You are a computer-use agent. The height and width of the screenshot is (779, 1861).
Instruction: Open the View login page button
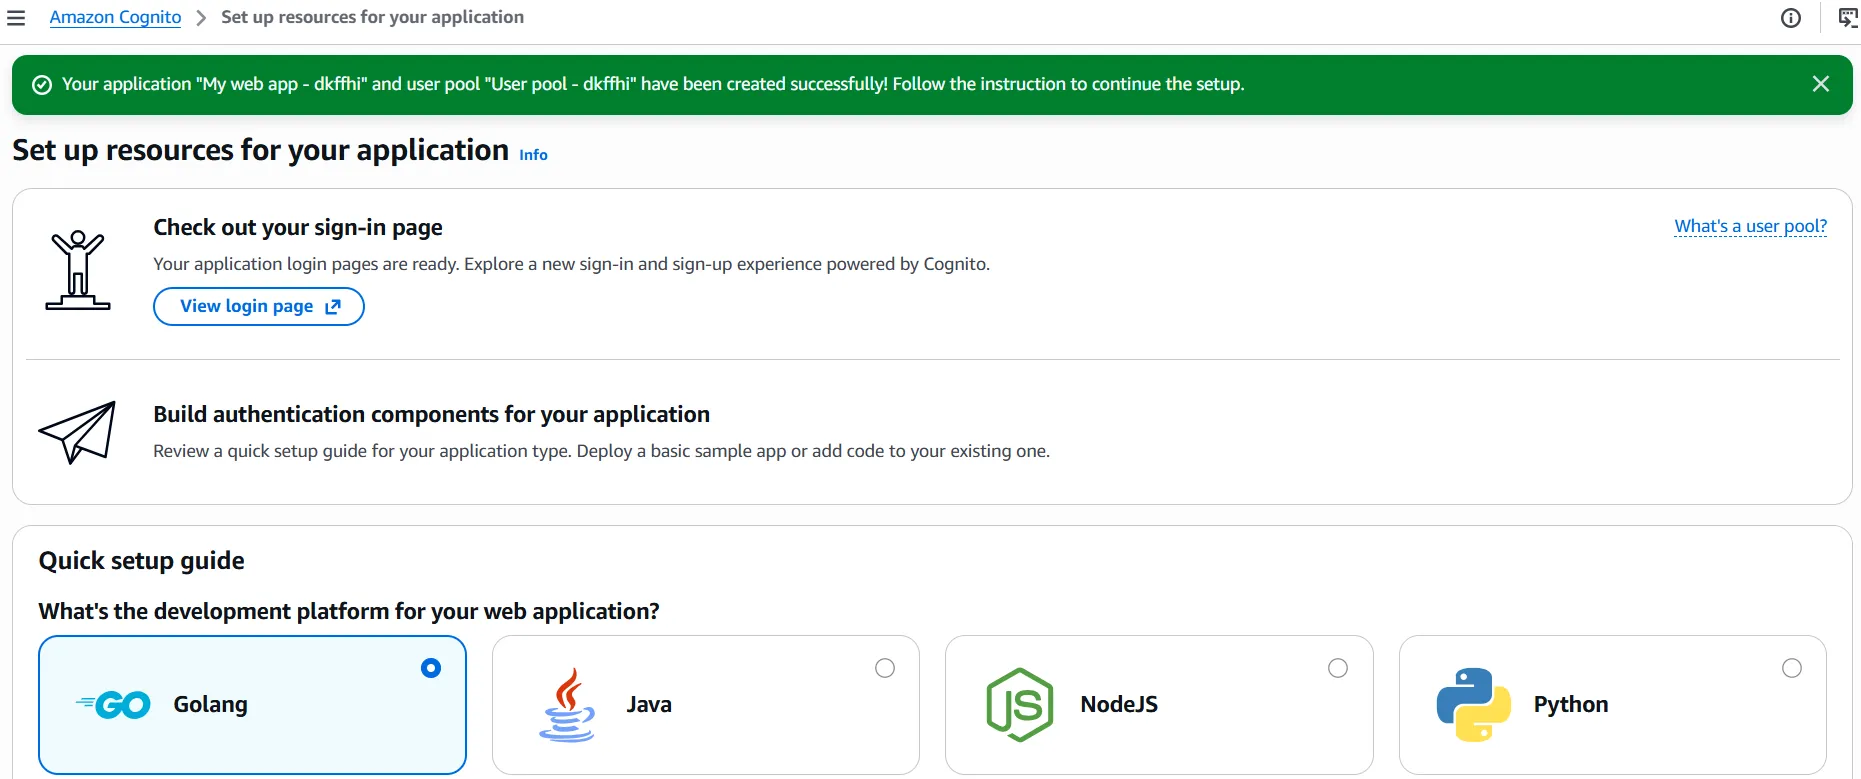(x=259, y=306)
